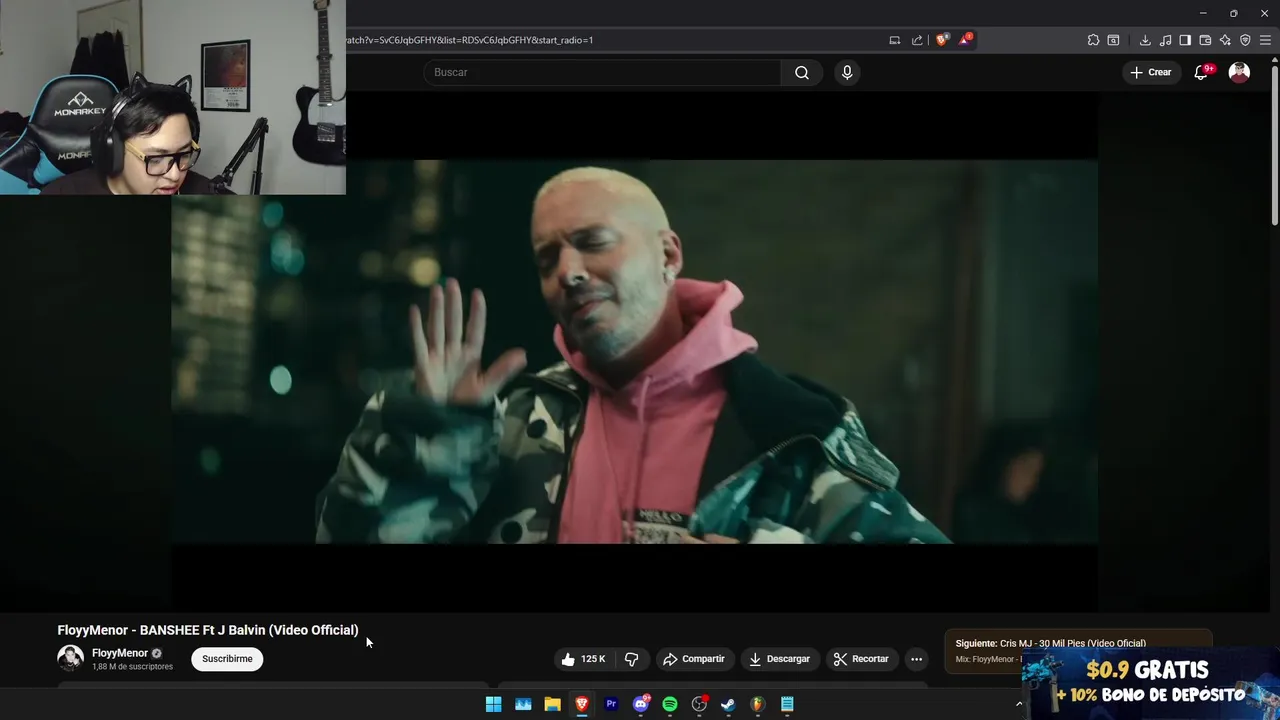Open the graph widget taskbar icon
Viewport: 1280px width, 720px height.
(523, 704)
